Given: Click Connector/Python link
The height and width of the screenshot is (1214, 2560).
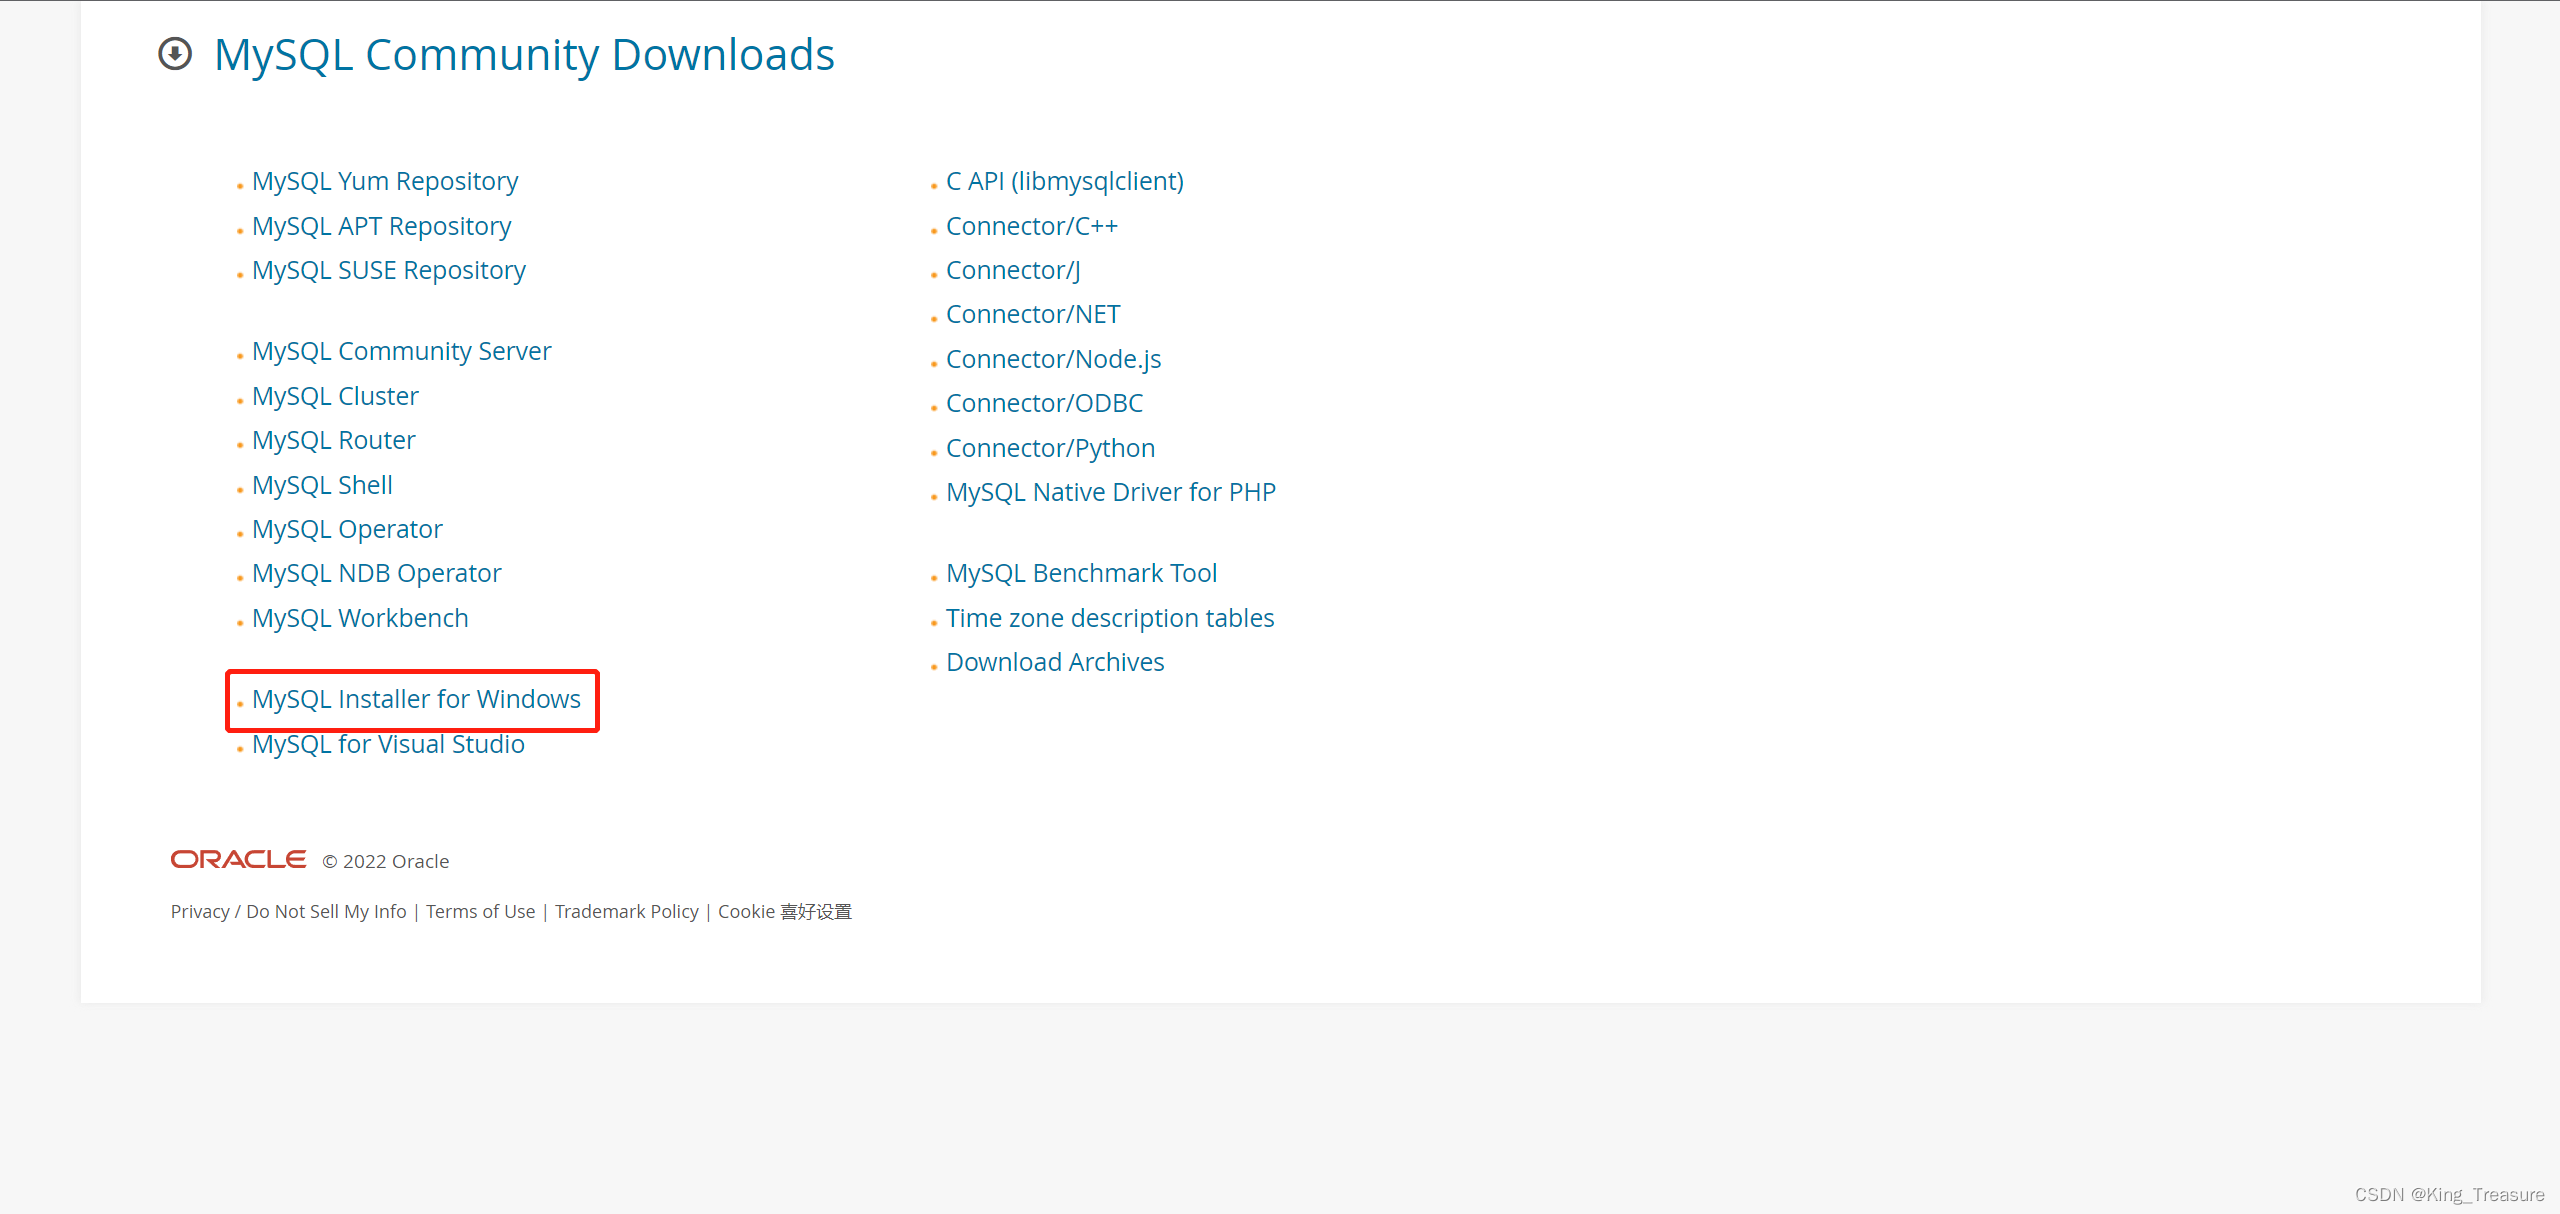Looking at the screenshot, I should click(x=1050, y=448).
